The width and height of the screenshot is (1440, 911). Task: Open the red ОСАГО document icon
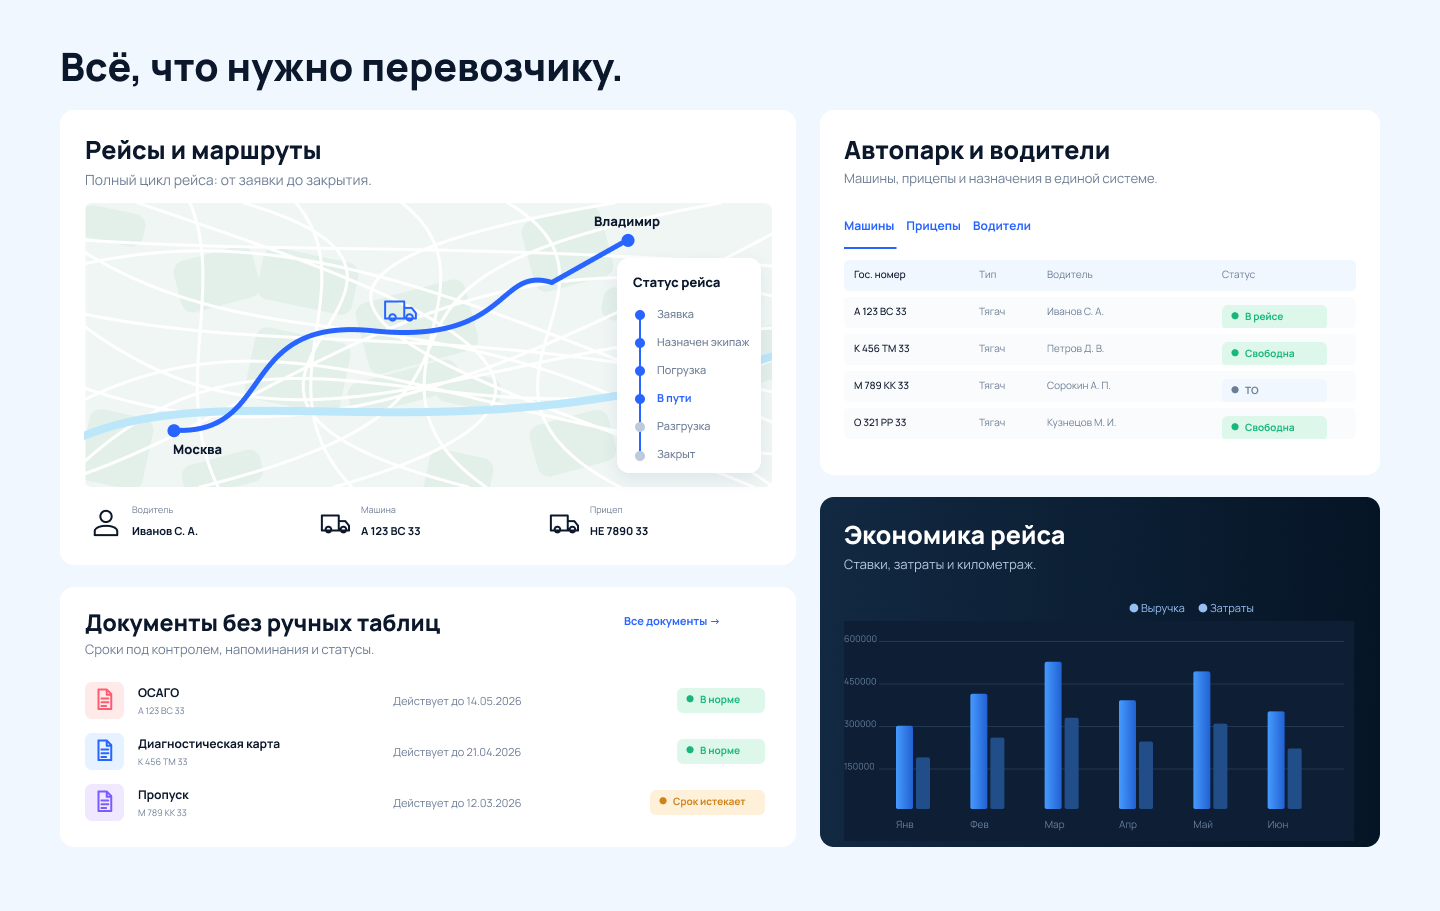point(104,700)
